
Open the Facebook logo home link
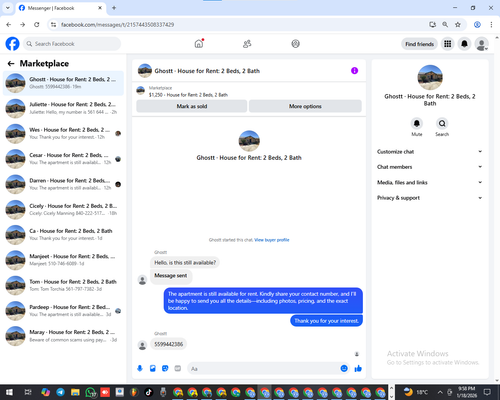(x=12, y=44)
